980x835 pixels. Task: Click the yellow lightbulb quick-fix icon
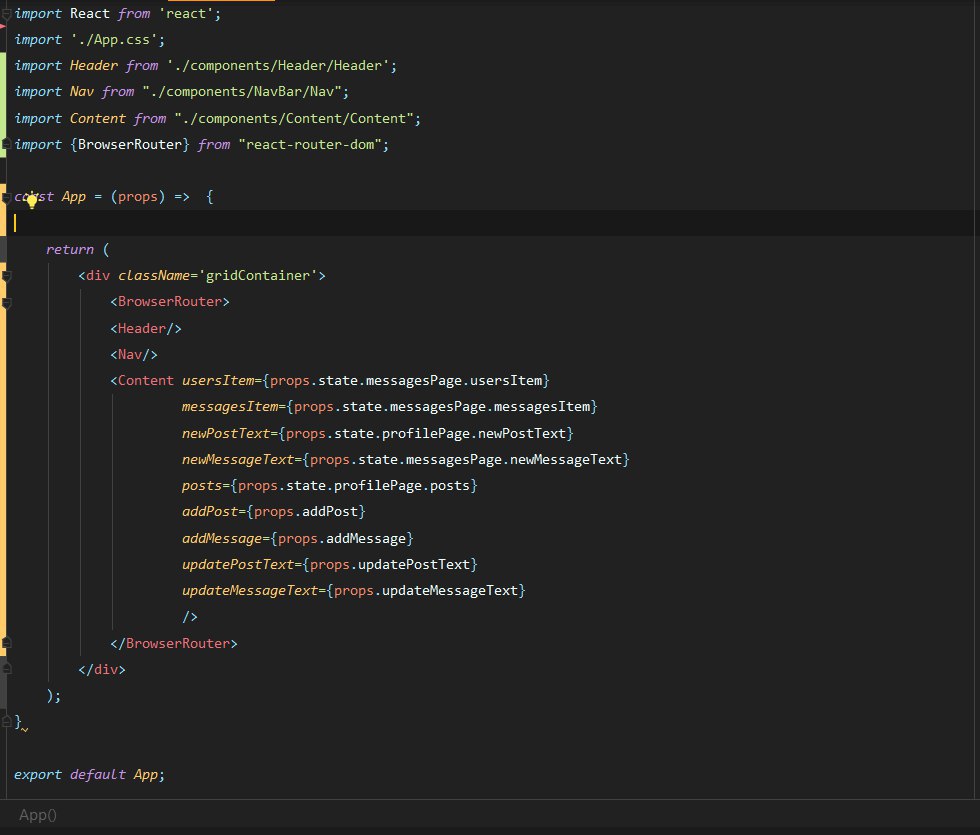click(32, 200)
